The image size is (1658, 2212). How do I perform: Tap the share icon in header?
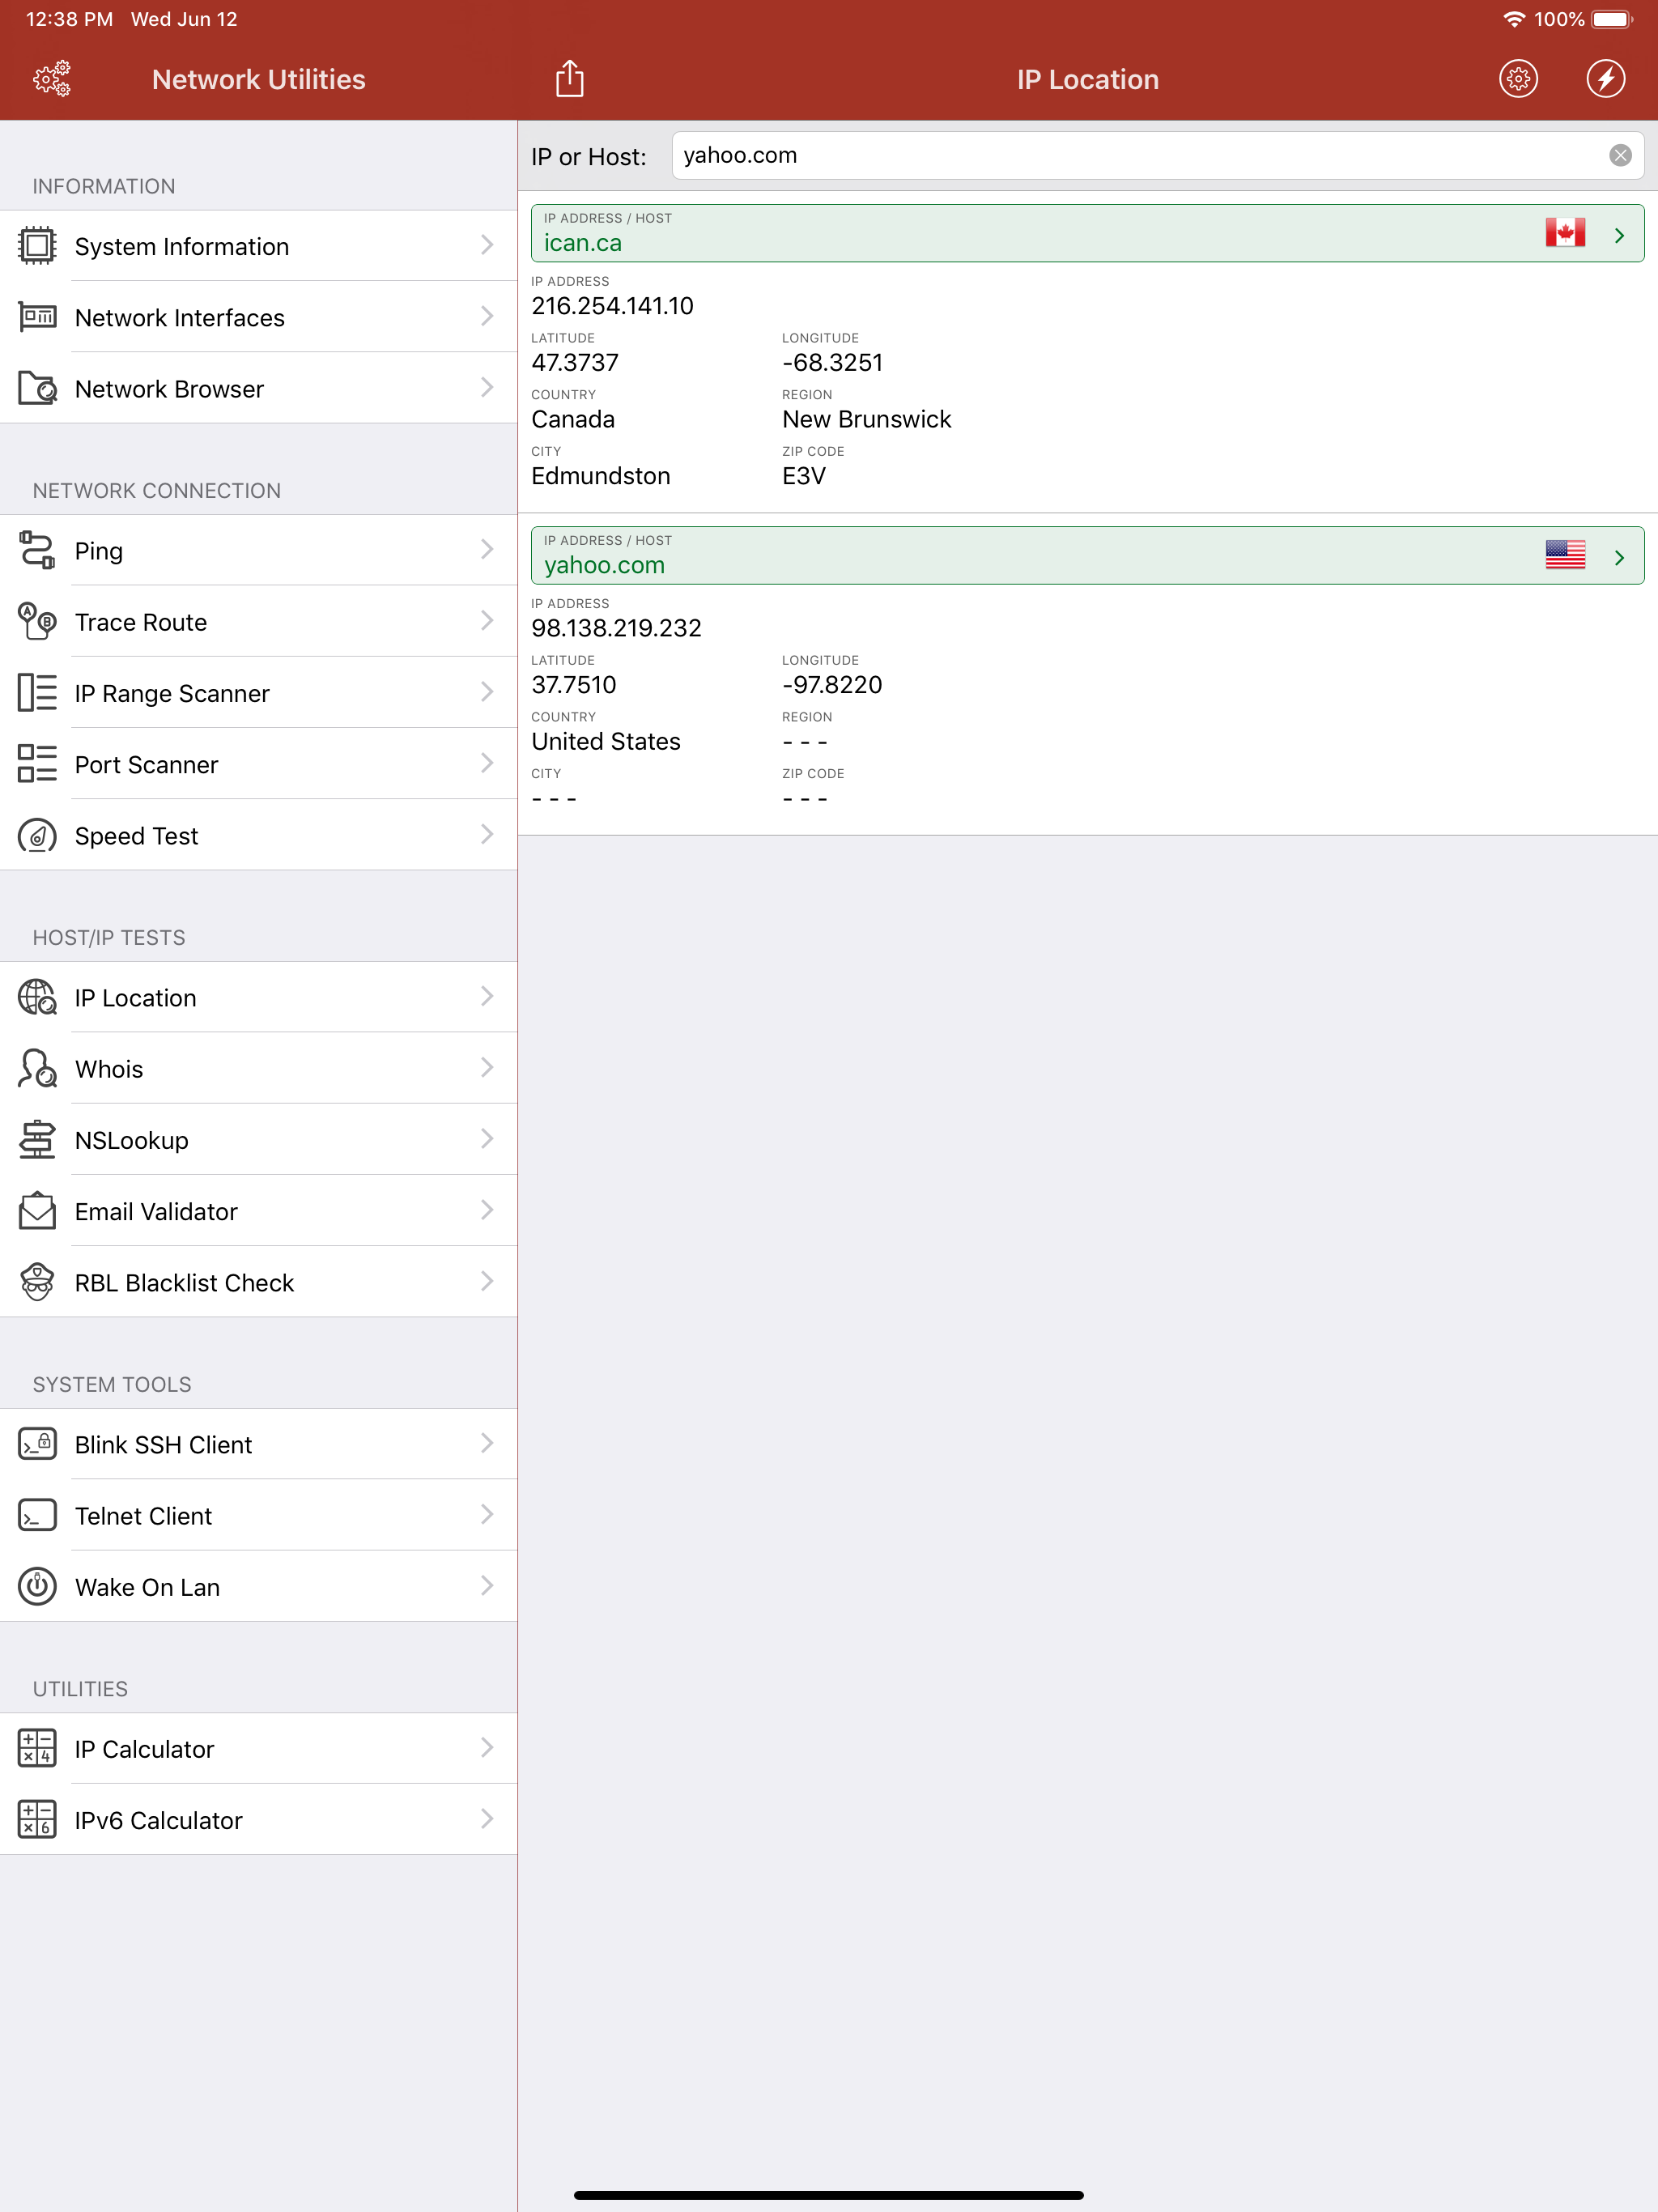click(569, 79)
